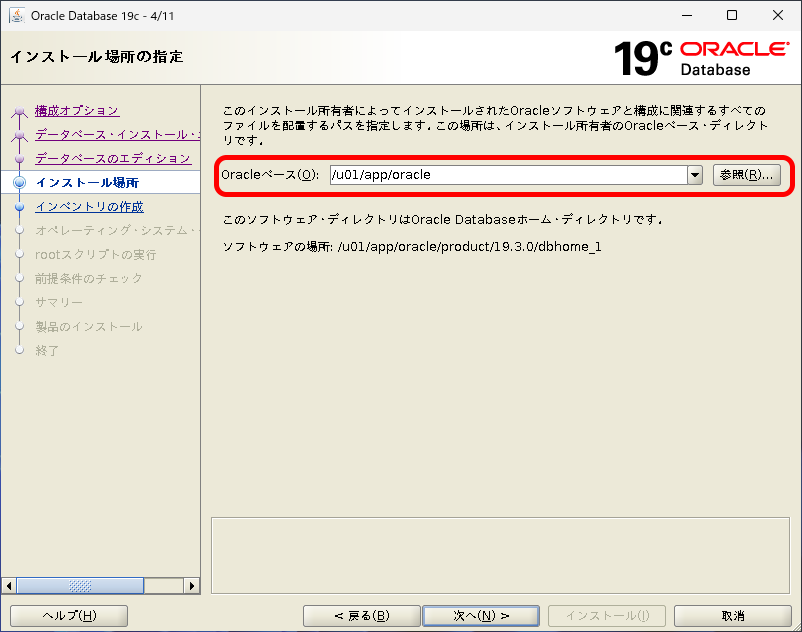Open the インベントリの作成 step link

click(90, 207)
